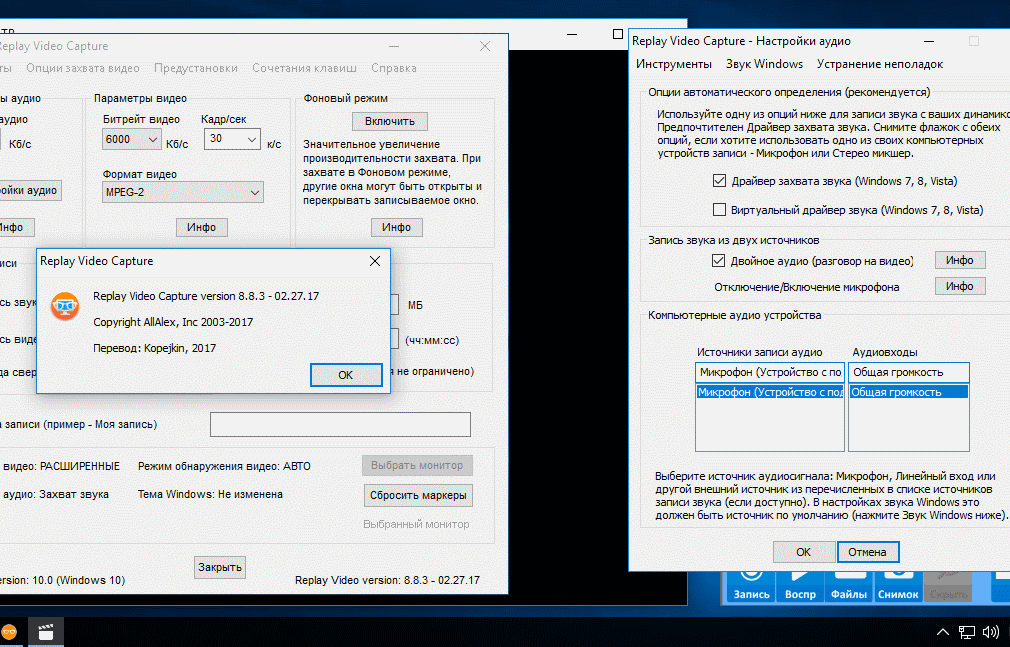The height and width of the screenshot is (647, 1010).
Task: Close the Replay Video Capture About dialog
Action: pyautogui.click(x=375, y=261)
